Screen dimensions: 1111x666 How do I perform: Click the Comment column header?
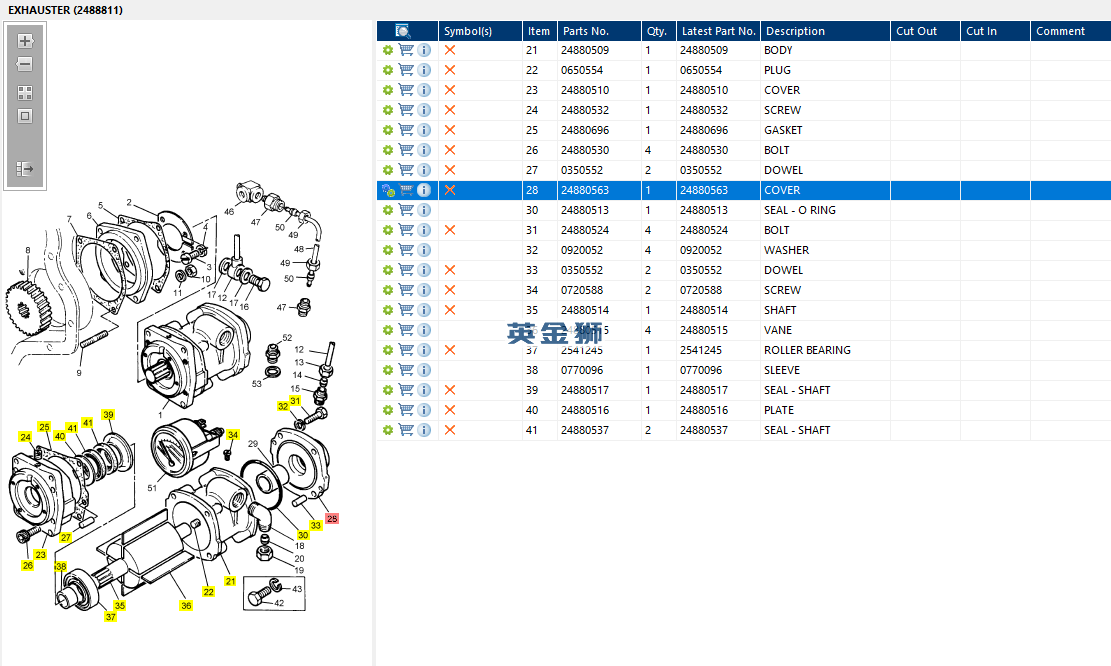pos(1071,31)
